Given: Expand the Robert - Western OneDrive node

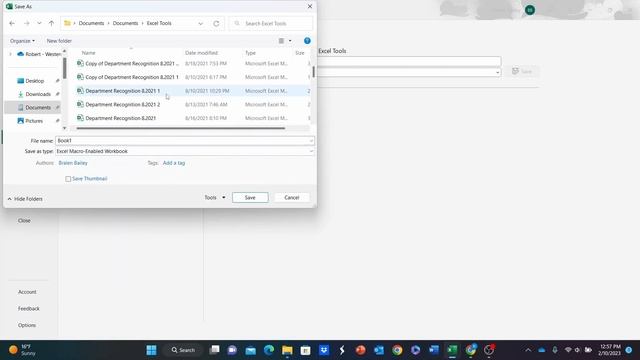Looking at the screenshot, I should click(10, 54).
